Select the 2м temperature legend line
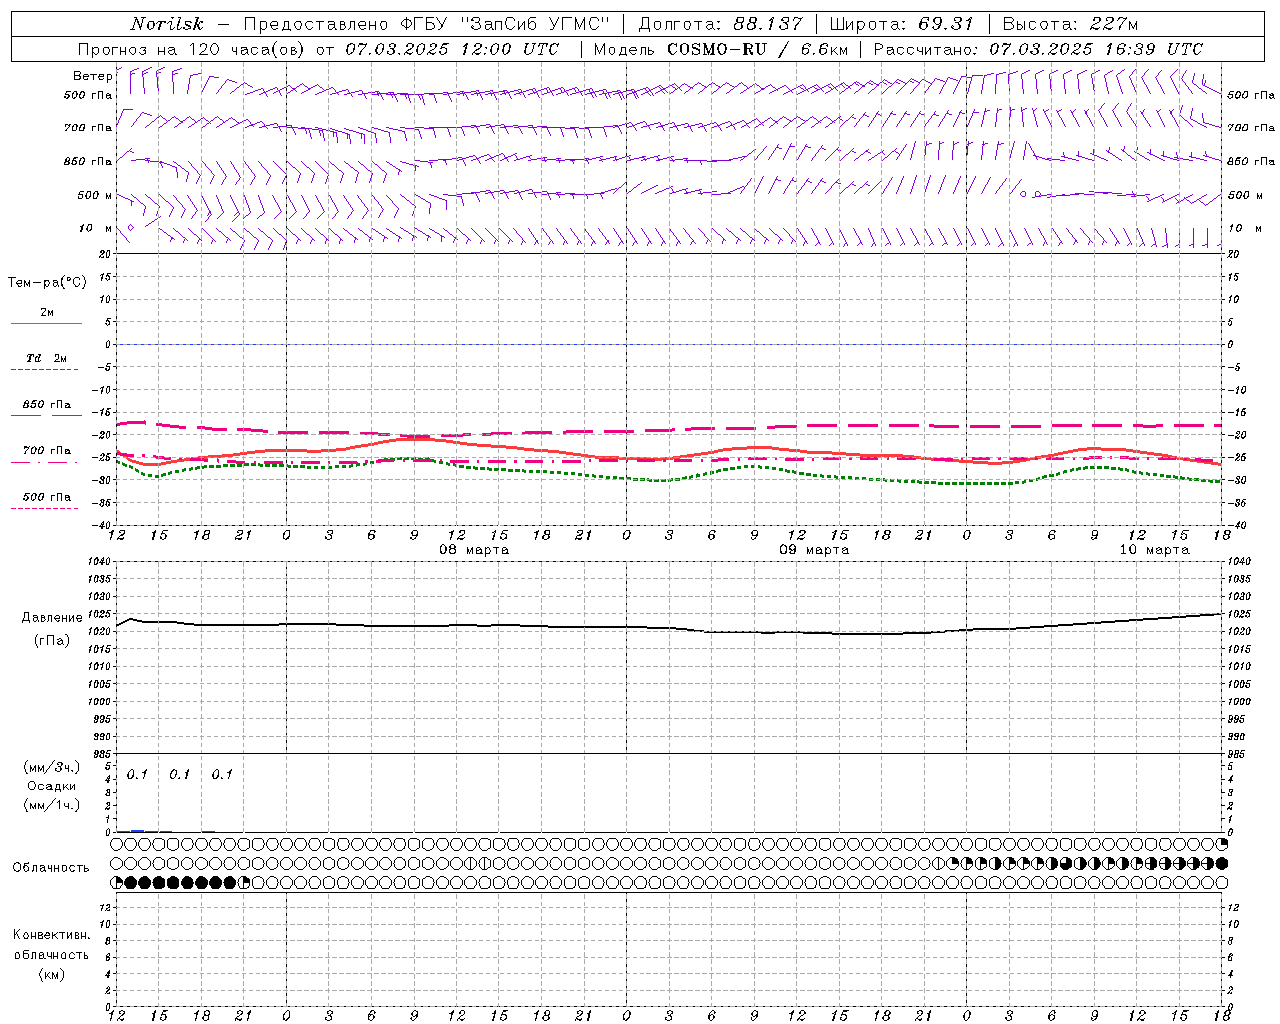1280x1024 pixels. click(46, 323)
